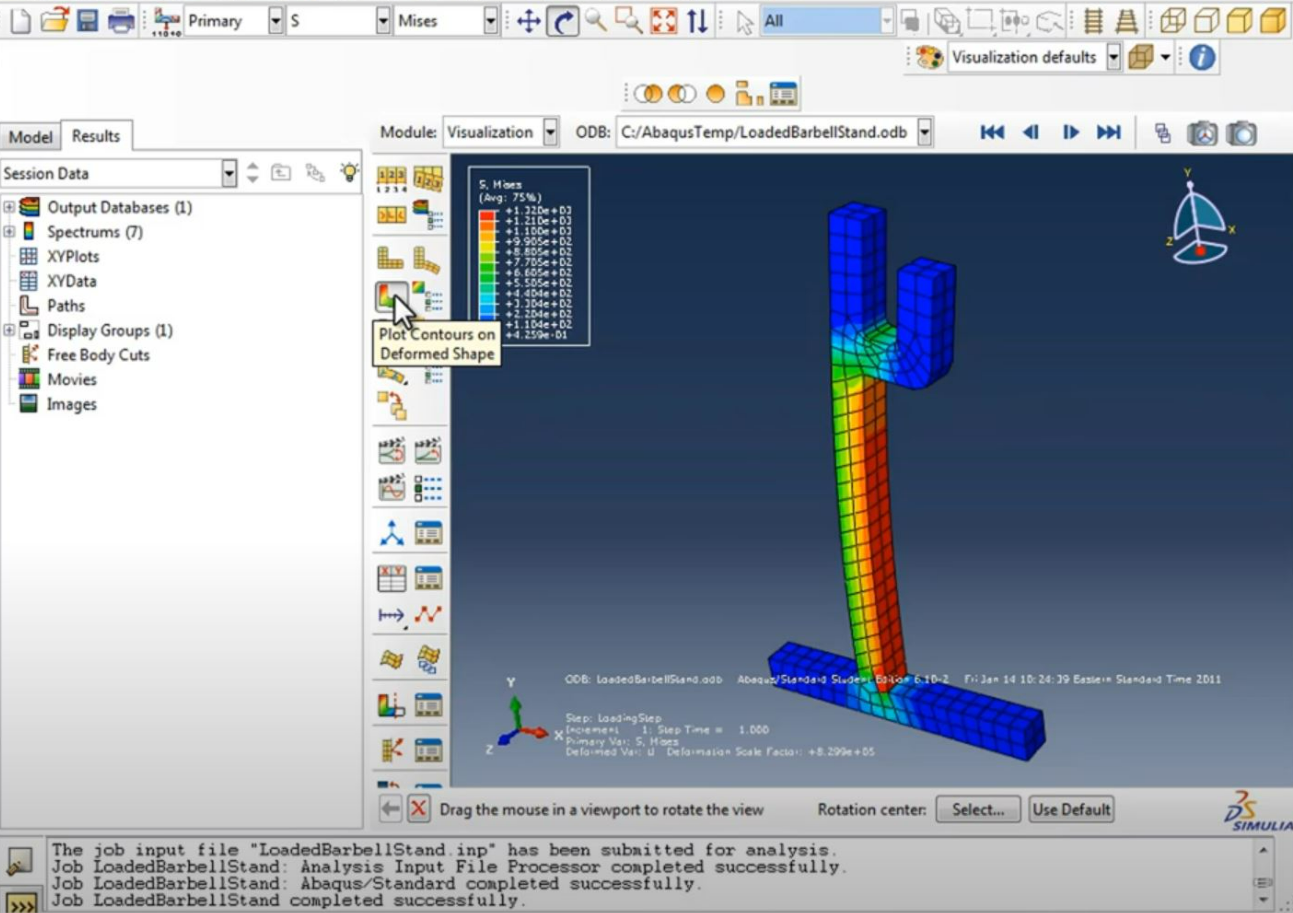This screenshot has width=1293, height=913.
Task: Open the ODB file path dropdown
Action: [924, 132]
